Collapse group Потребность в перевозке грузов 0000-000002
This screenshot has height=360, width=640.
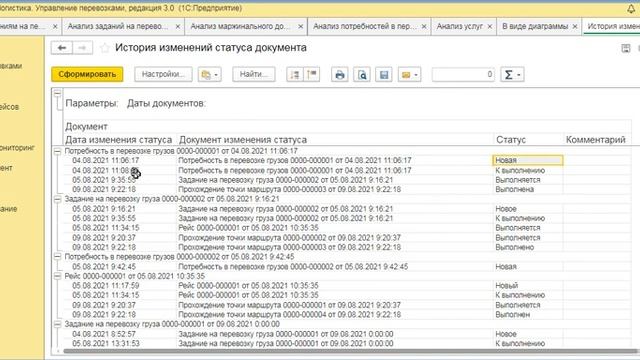pyautogui.click(x=58, y=257)
